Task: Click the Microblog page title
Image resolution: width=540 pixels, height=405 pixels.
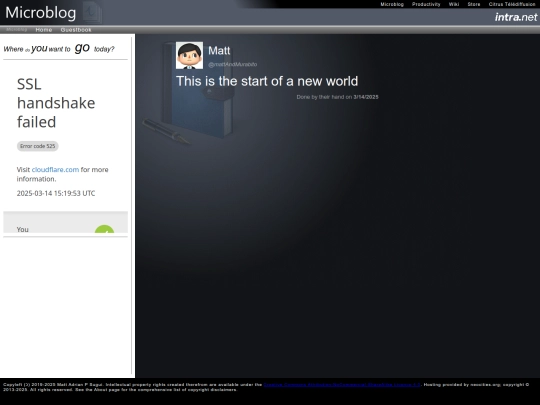Action: (41, 13)
